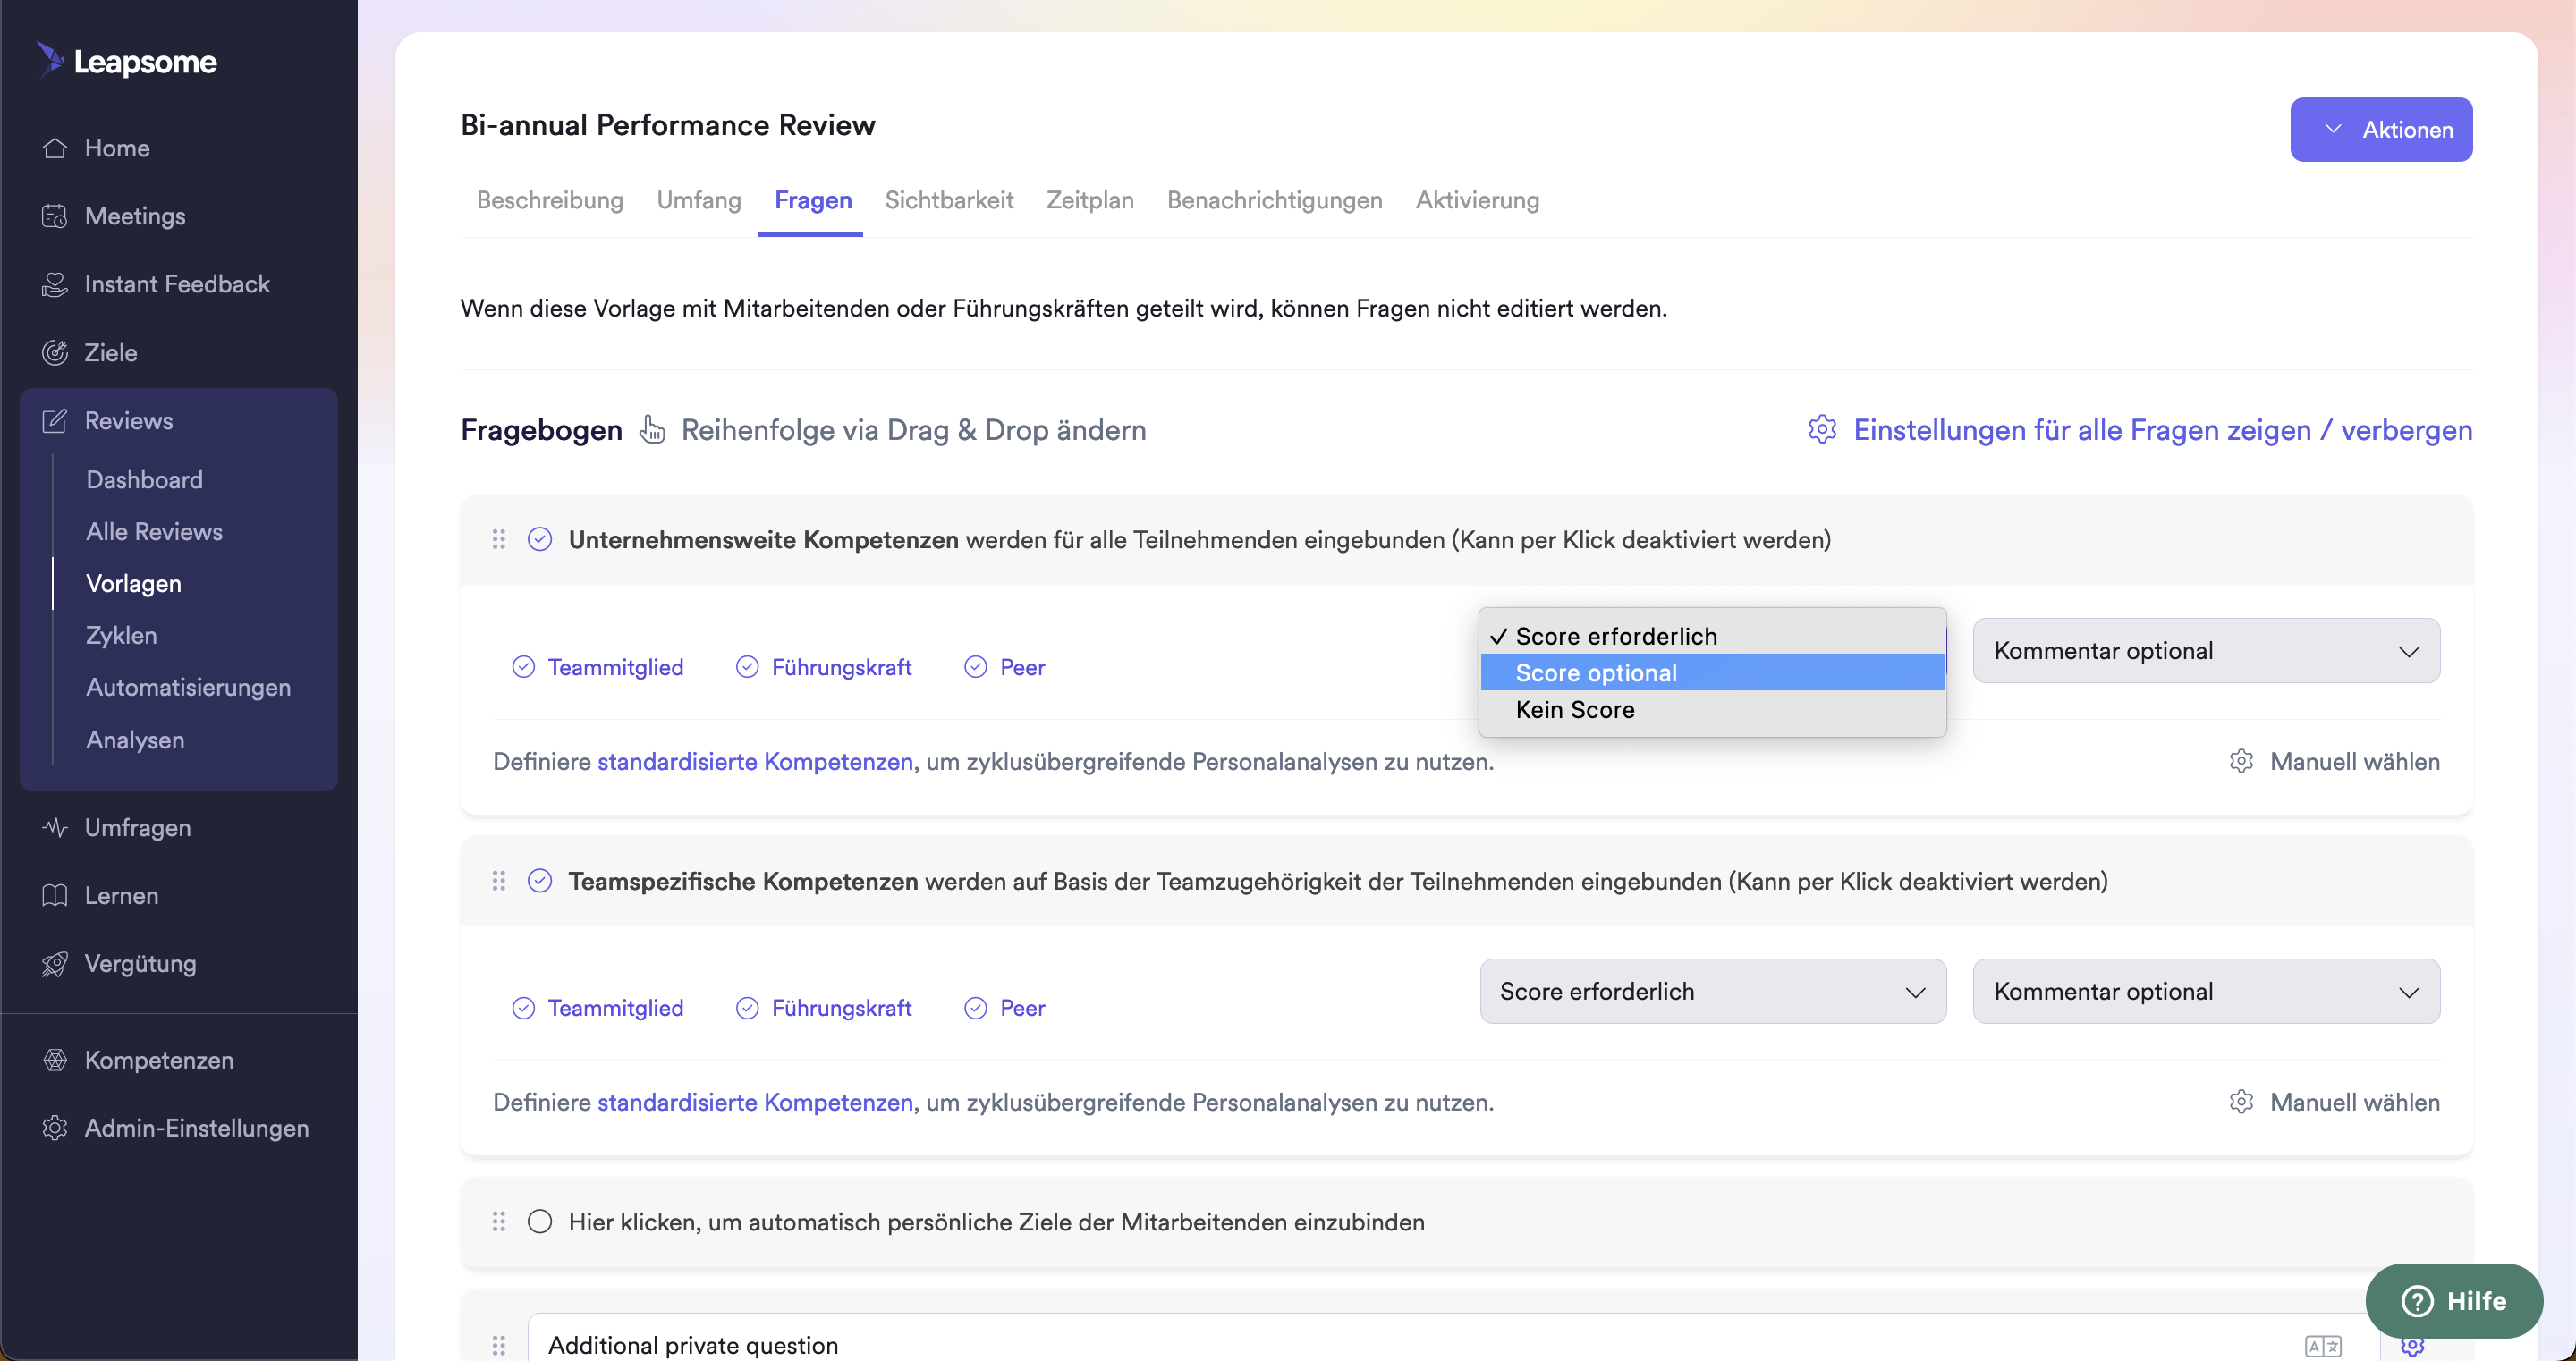Open Kommentar optional dropdown in Teamspezifische section
Screen dimensions: 2576x1361
[x=2206, y=991]
